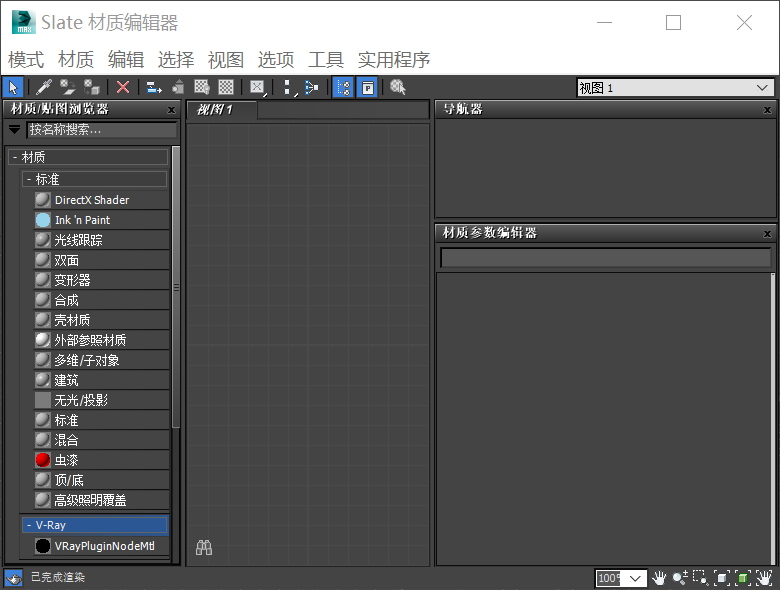Open the 工具 menu
Image resolution: width=780 pixels, height=590 pixels.
pyautogui.click(x=326, y=60)
